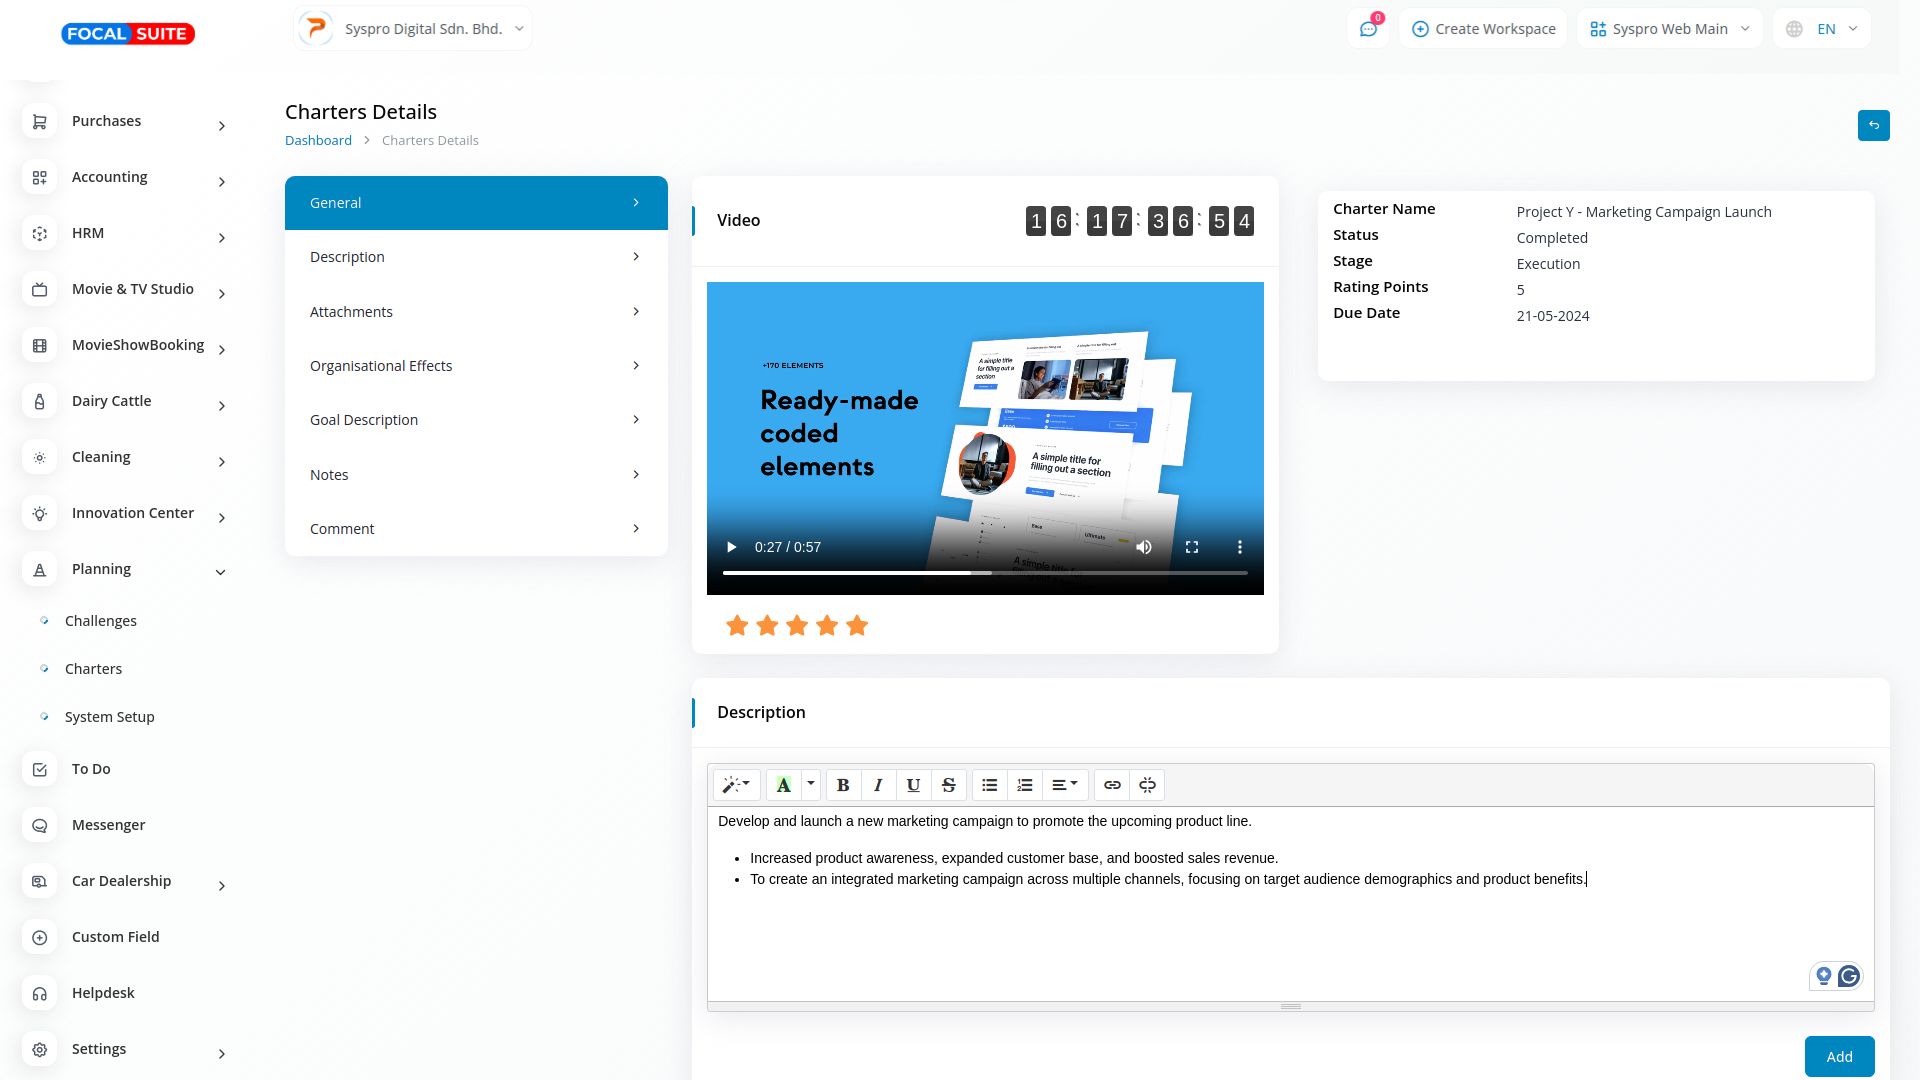The image size is (1920, 1080).
Task: Open the Syspro Web Main workspace dropdown
Action: coord(1669,29)
